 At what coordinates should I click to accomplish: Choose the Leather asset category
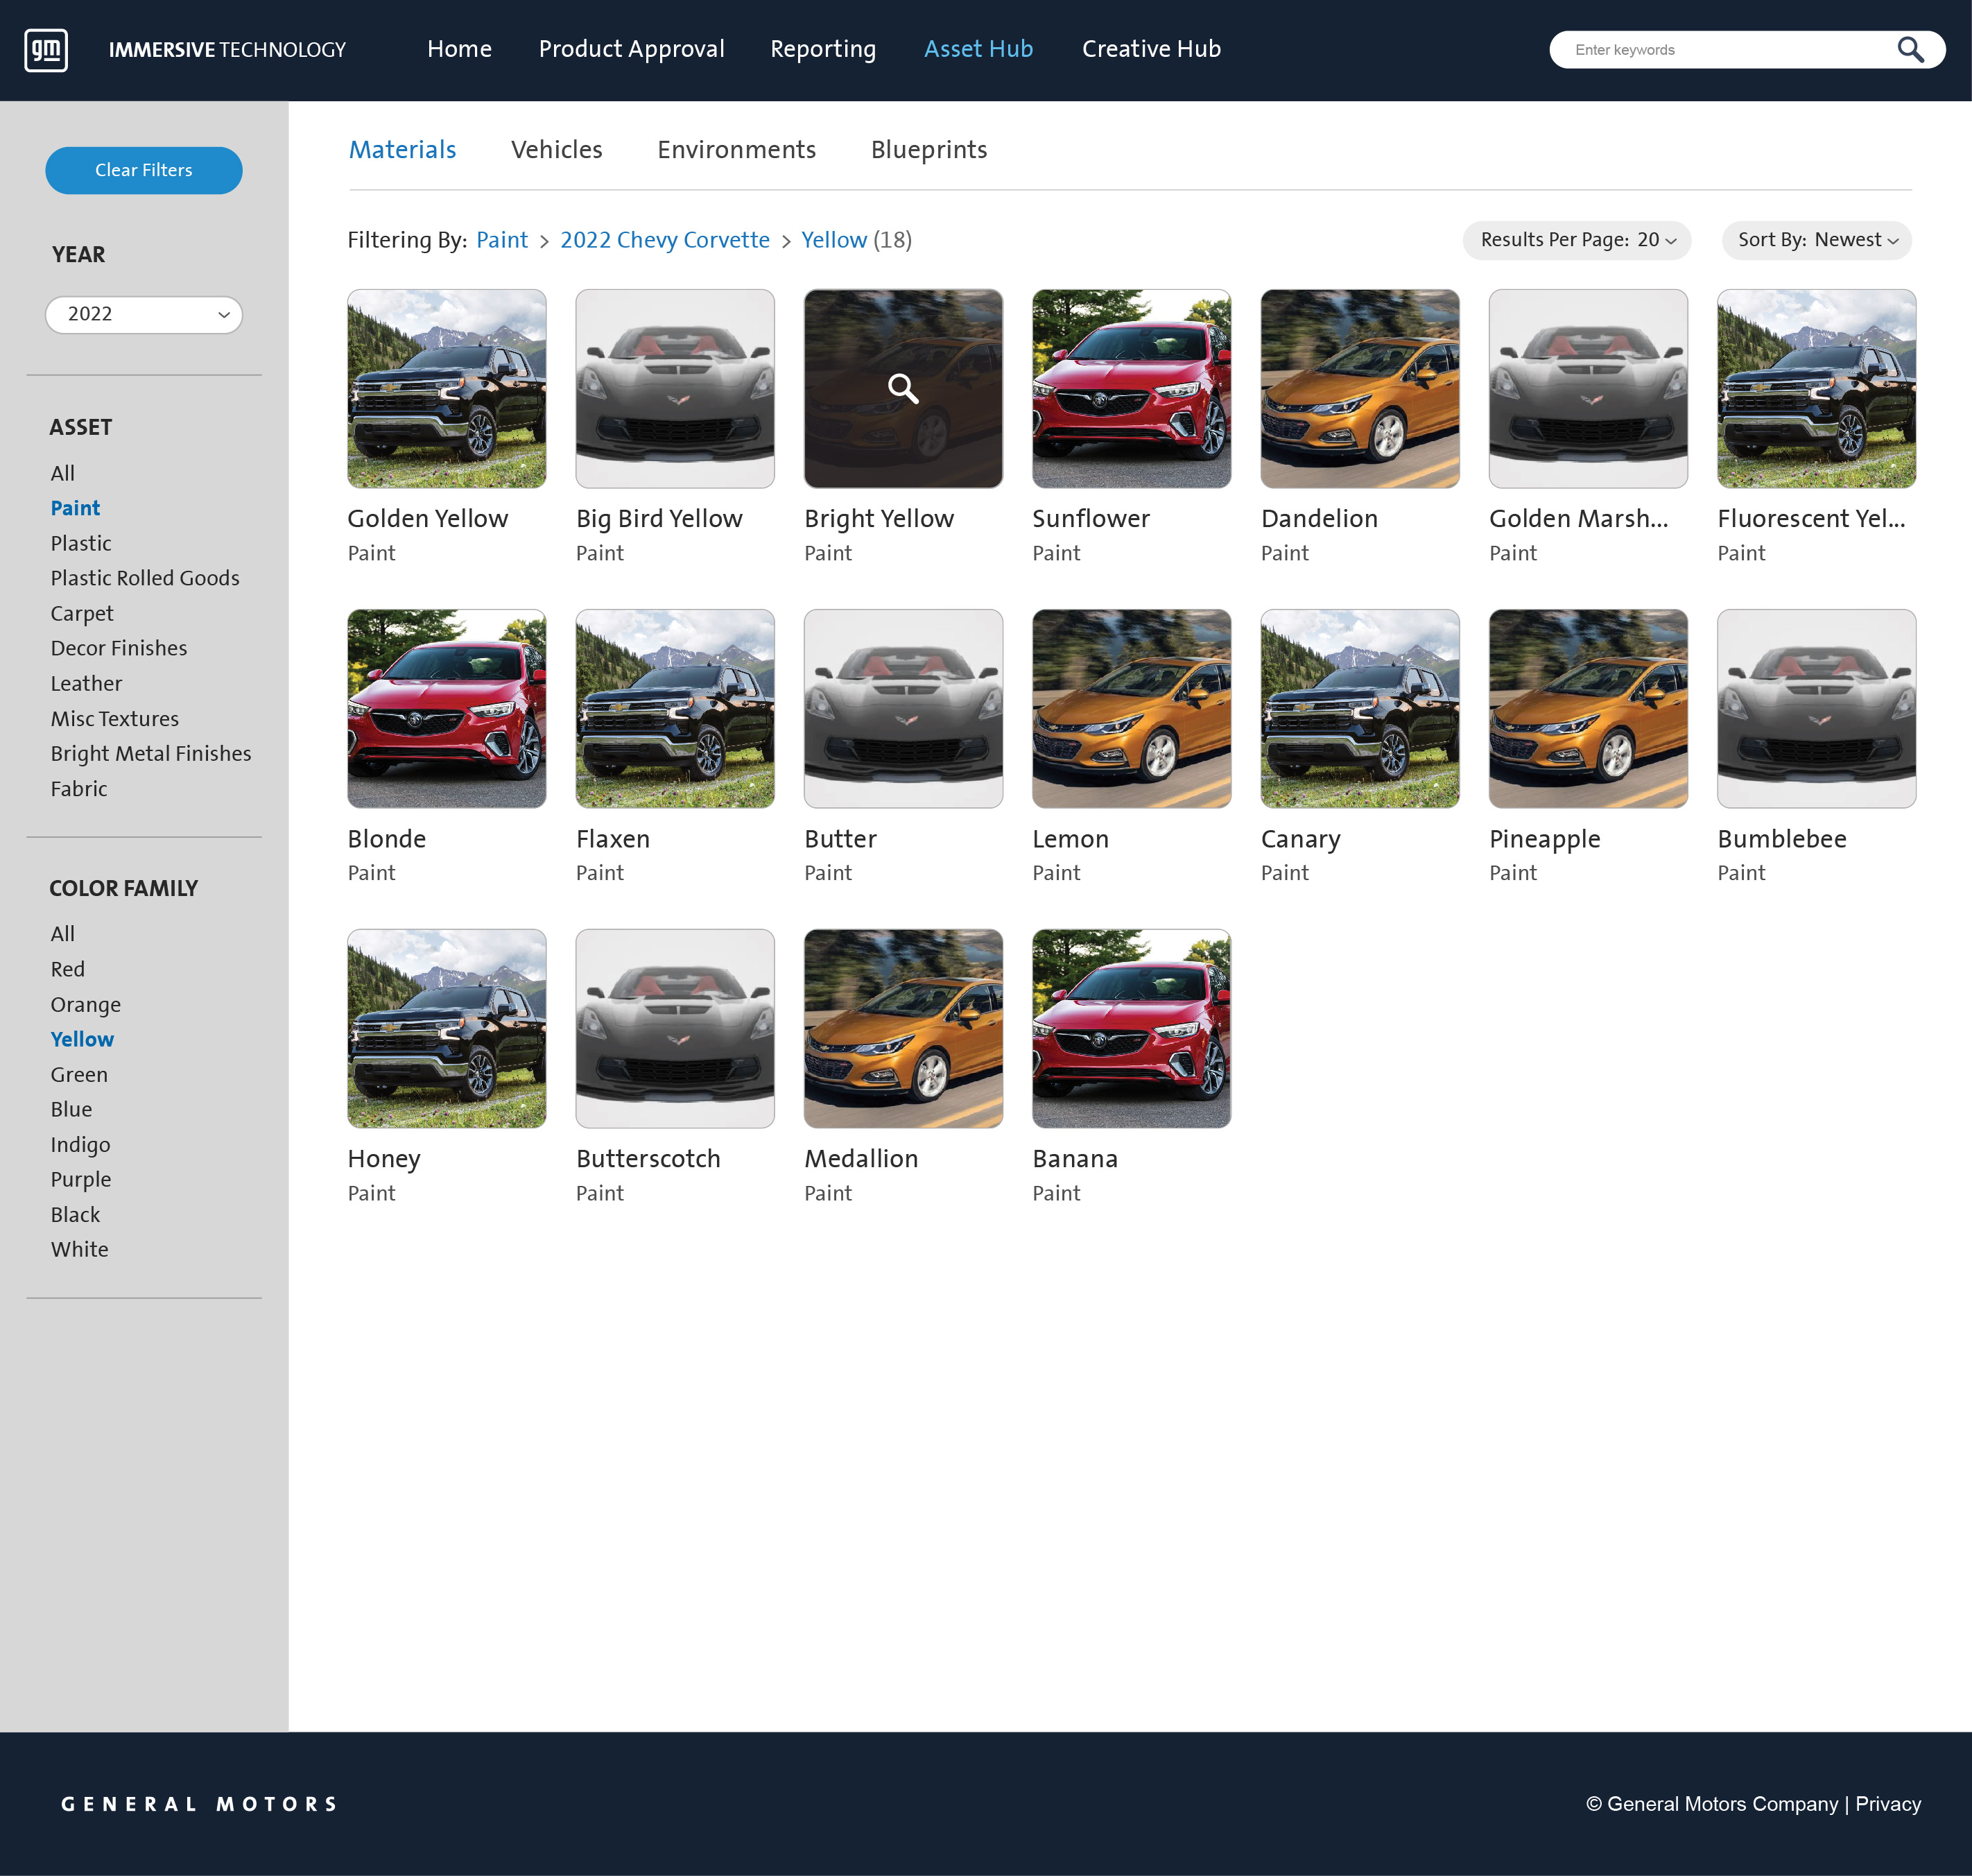tap(86, 683)
